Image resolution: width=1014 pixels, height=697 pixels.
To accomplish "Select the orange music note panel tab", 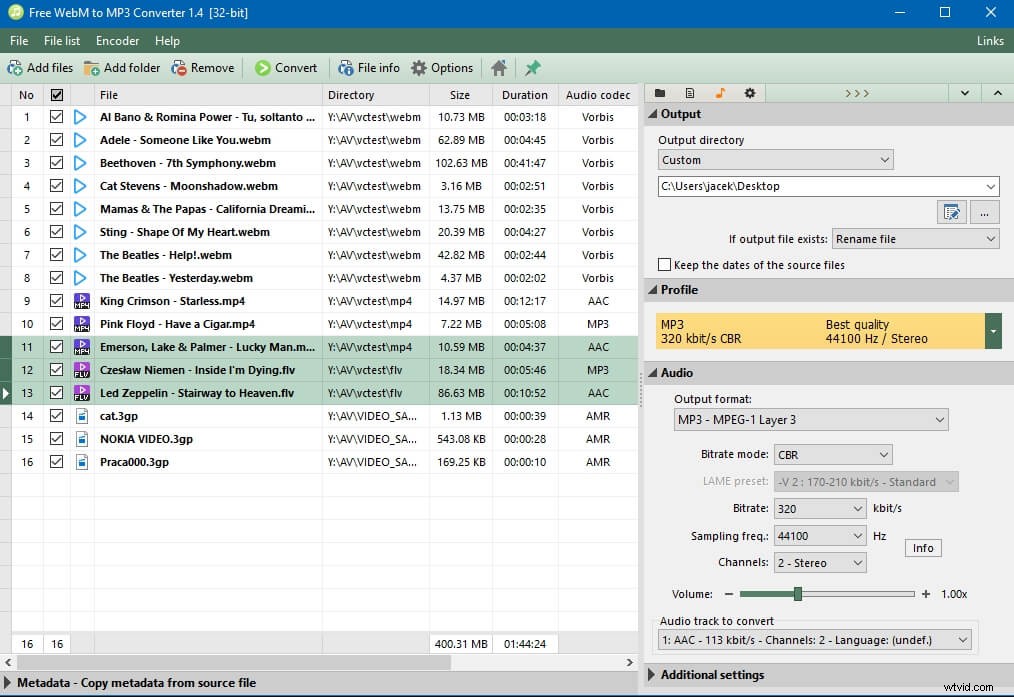I will 720,92.
